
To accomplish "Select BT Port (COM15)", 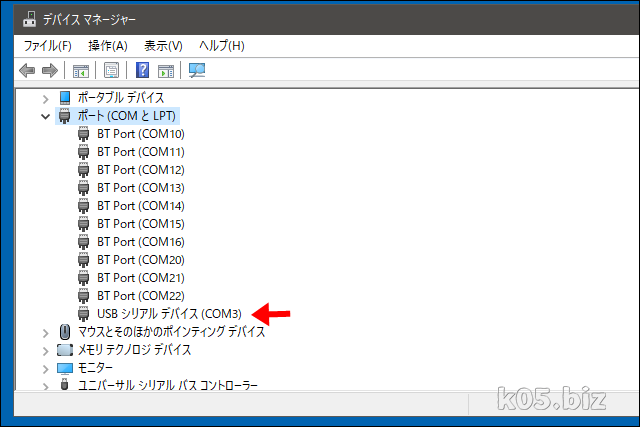I will (141, 224).
